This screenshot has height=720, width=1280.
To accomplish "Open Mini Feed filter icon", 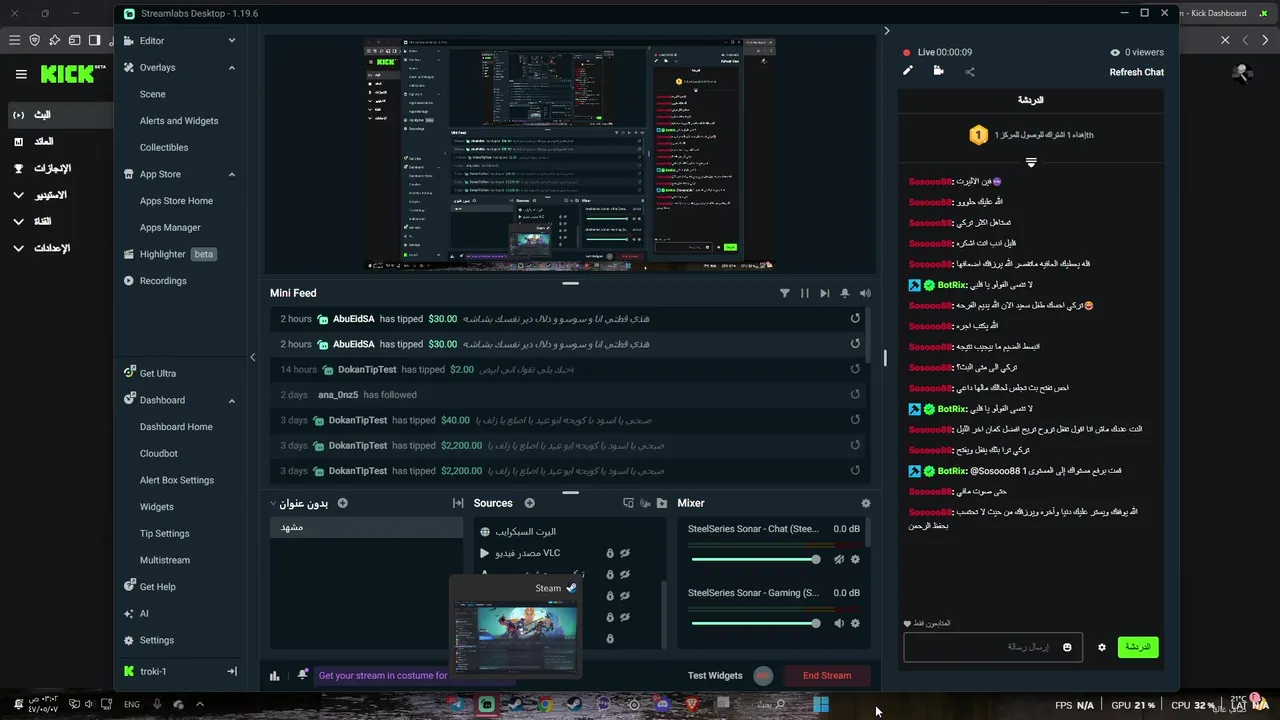I will point(785,293).
